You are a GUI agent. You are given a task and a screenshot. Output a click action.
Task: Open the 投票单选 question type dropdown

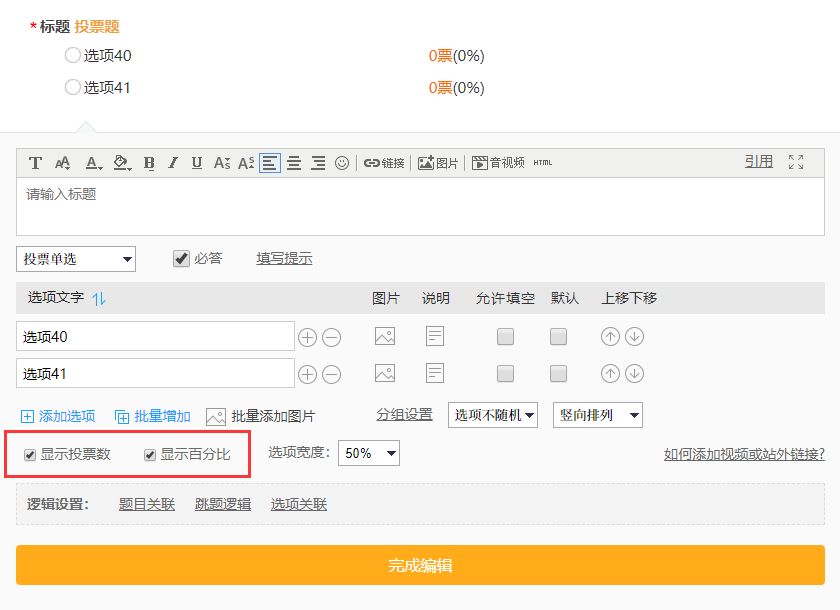point(76,259)
